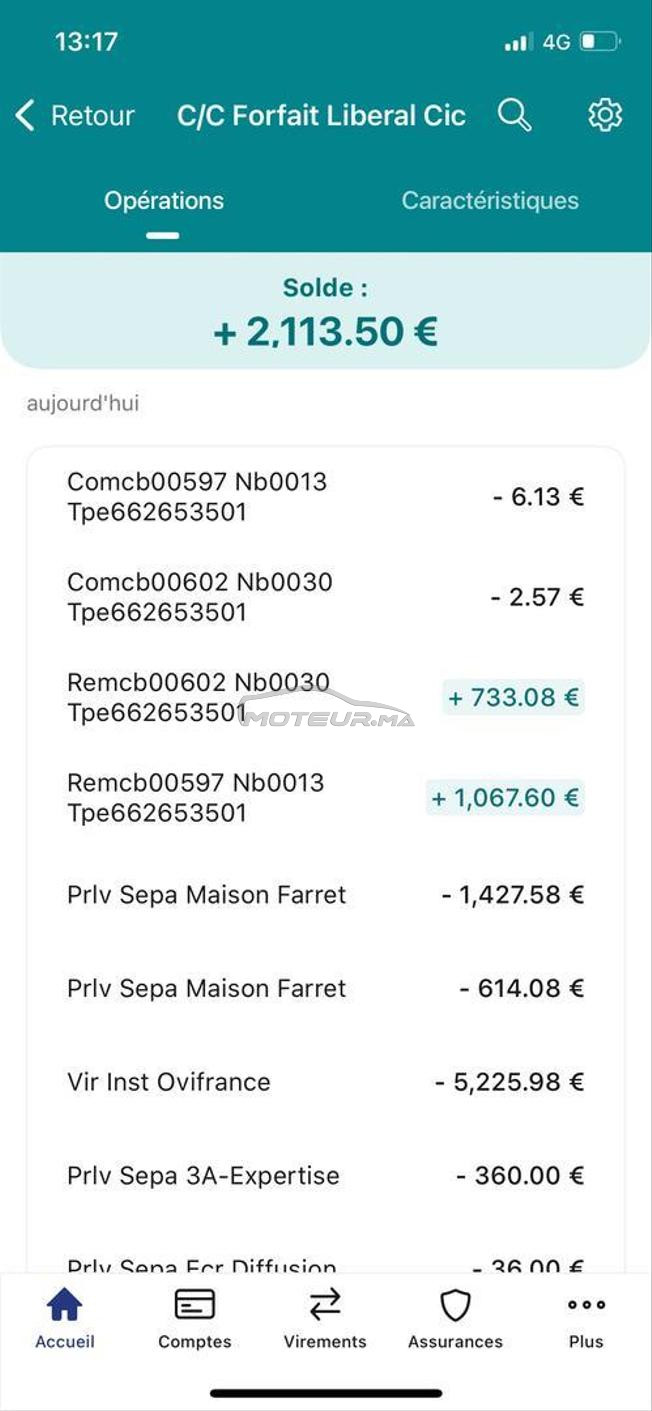Image resolution: width=652 pixels, height=1411 pixels.
Task: Tap the back chevron arrow
Action: [x=25, y=115]
